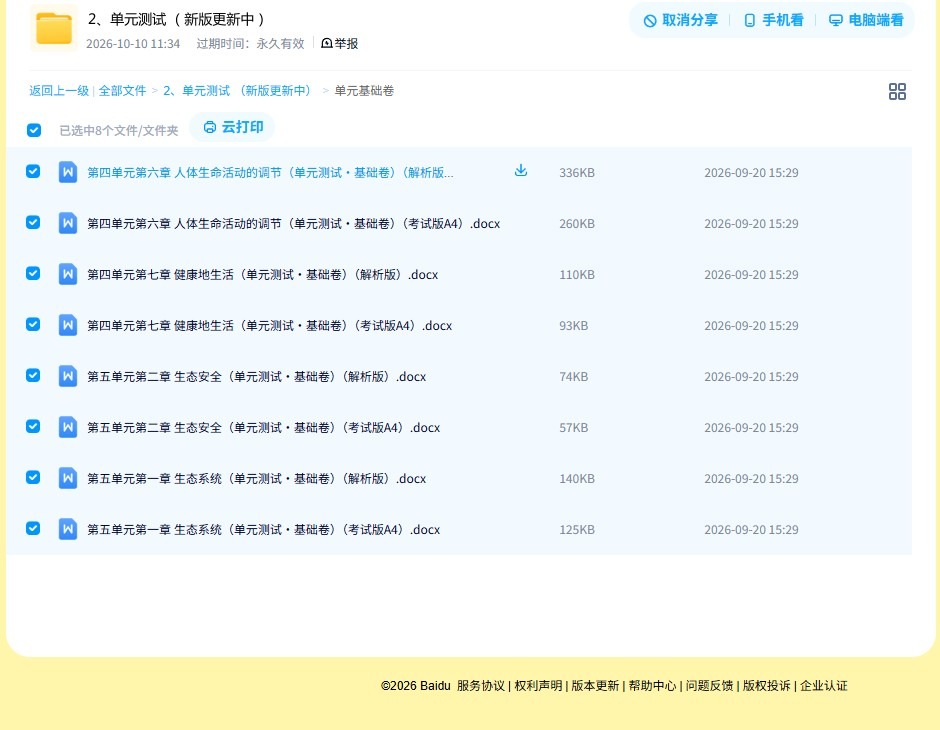Go back via 返回上一级 link
Viewport: 940px width, 730px height.
click(x=59, y=91)
